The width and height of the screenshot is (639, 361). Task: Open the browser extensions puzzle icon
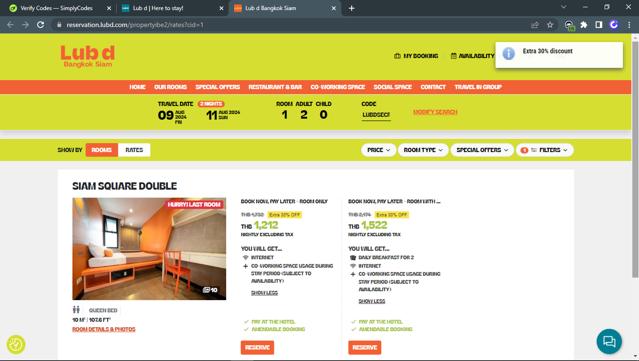(584, 25)
